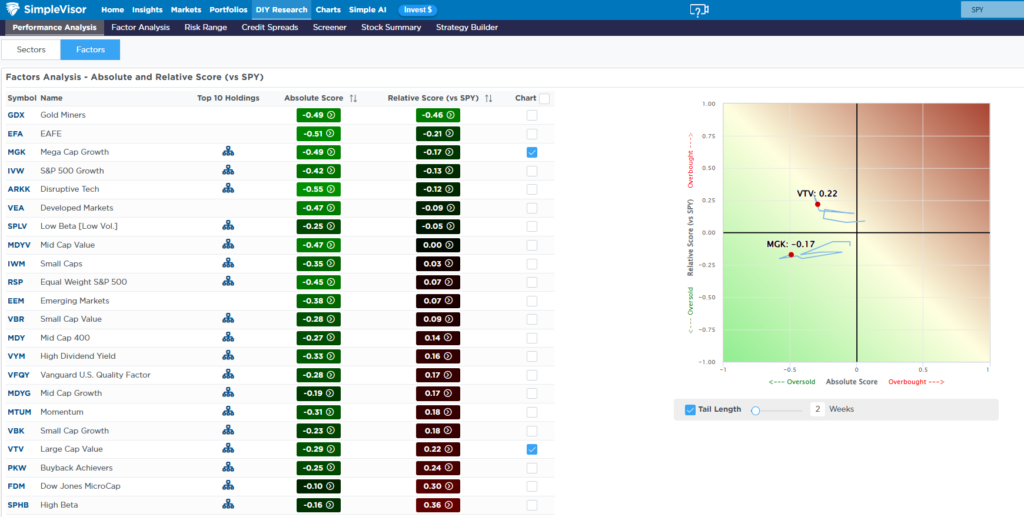Screen dimensions: 1024x517
Task: Switch to the Sectors tab
Action: pyautogui.click(x=30, y=49)
